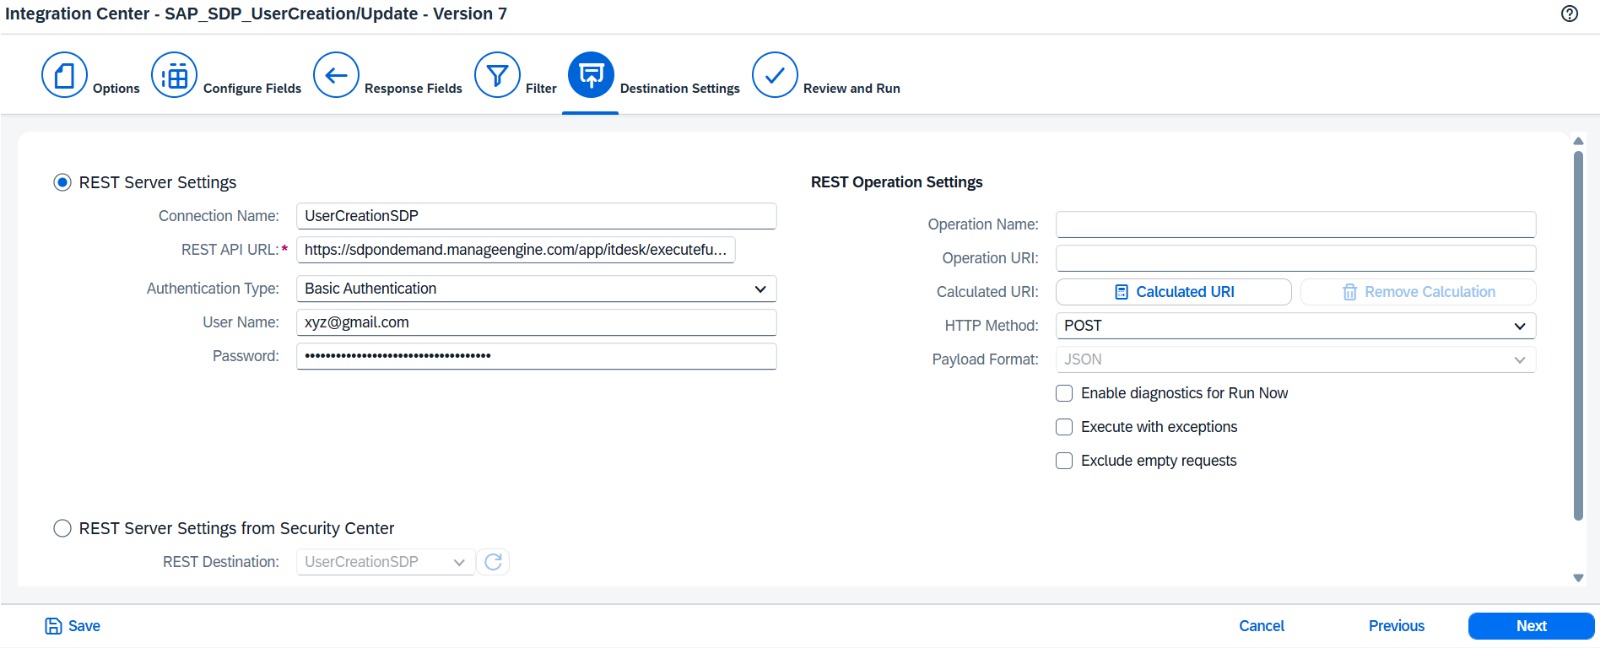
Task: Save the integration
Action: [x=73, y=626]
